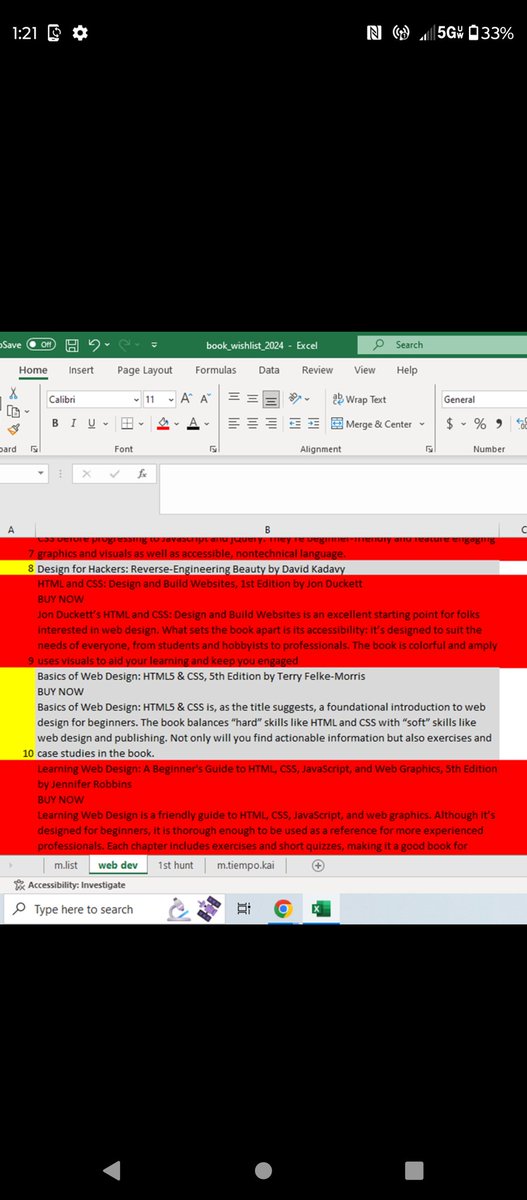
Task: Apply Comma Style format
Action: pyautogui.click(x=498, y=424)
